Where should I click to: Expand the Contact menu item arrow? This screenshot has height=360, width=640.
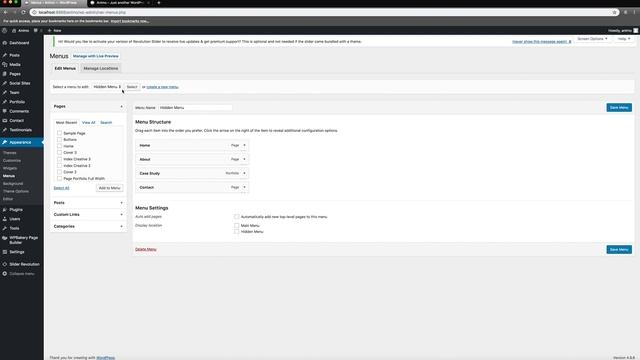tap(244, 187)
